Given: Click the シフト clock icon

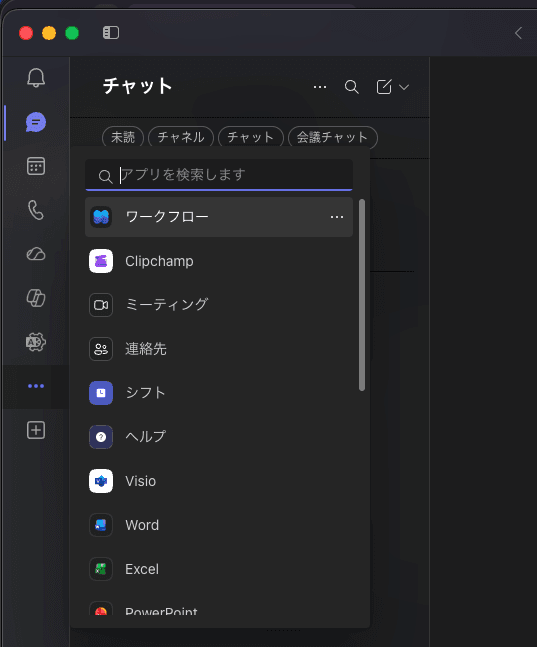Looking at the screenshot, I should (x=101, y=393).
